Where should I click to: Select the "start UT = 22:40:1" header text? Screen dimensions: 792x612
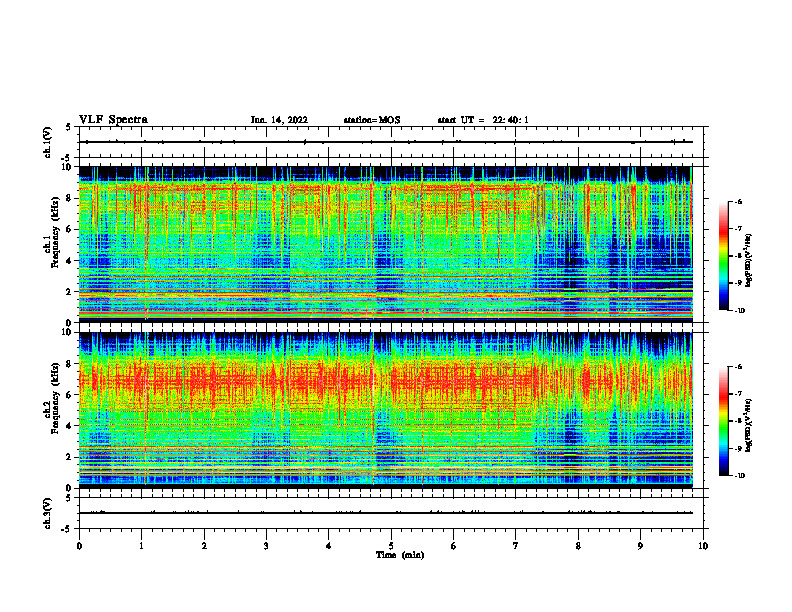click(483, 120)
